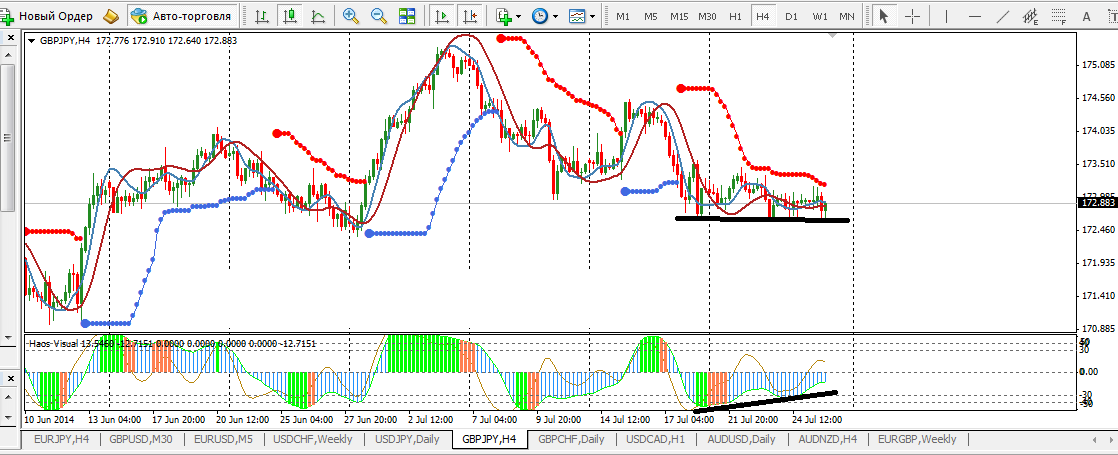Viewport: 1118px width, 455px height.
Task: Activate the crosshair tool
Action: [912, 16]
